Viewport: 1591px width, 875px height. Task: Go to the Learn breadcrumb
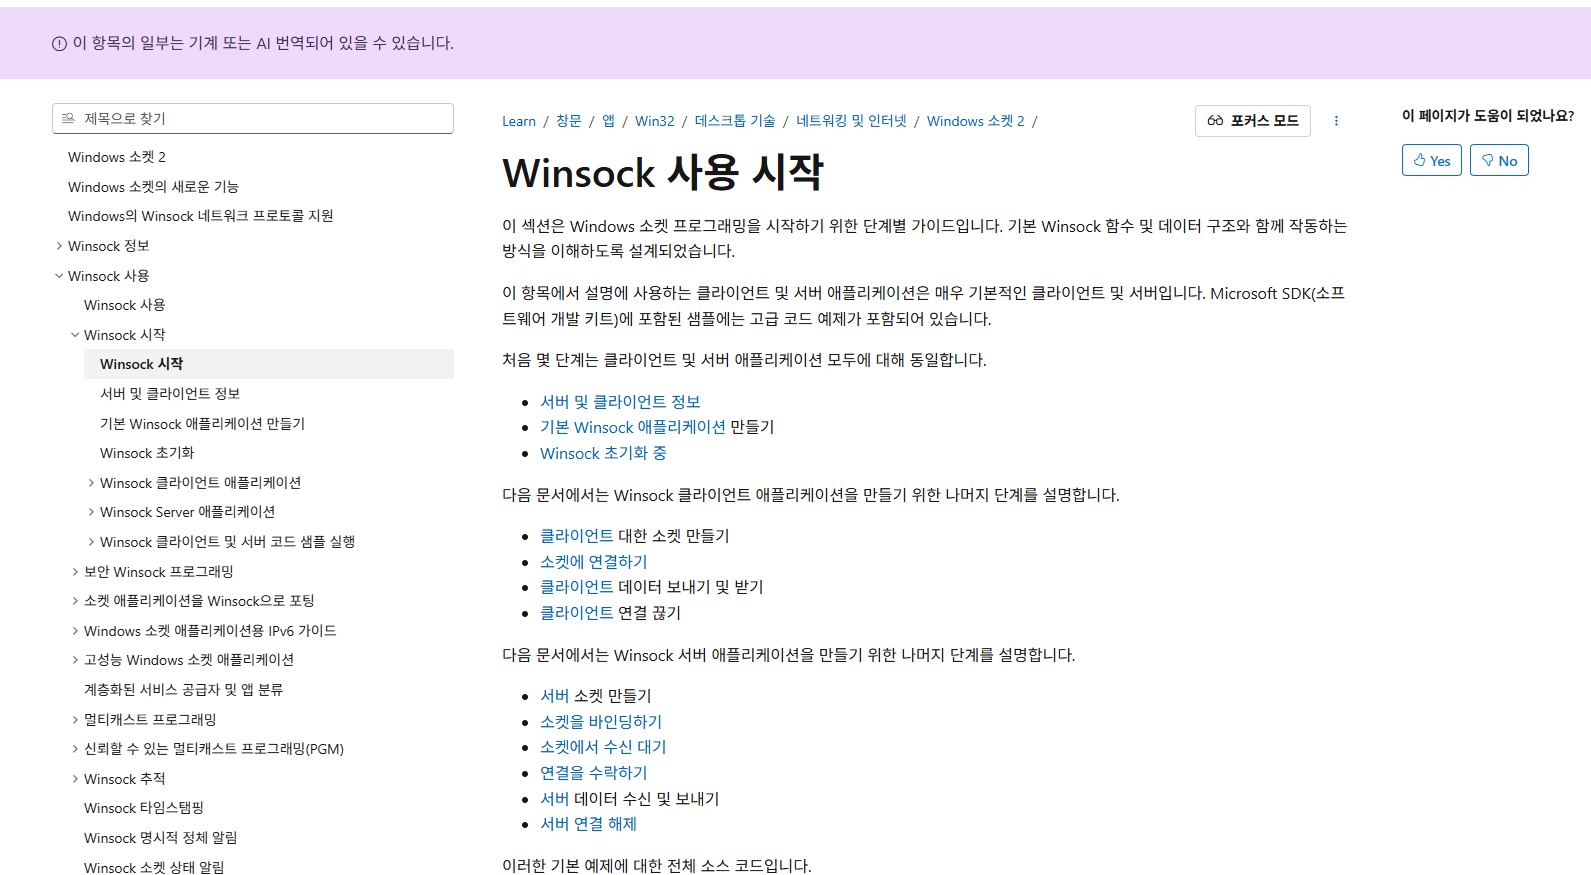(x=519, y=121)
